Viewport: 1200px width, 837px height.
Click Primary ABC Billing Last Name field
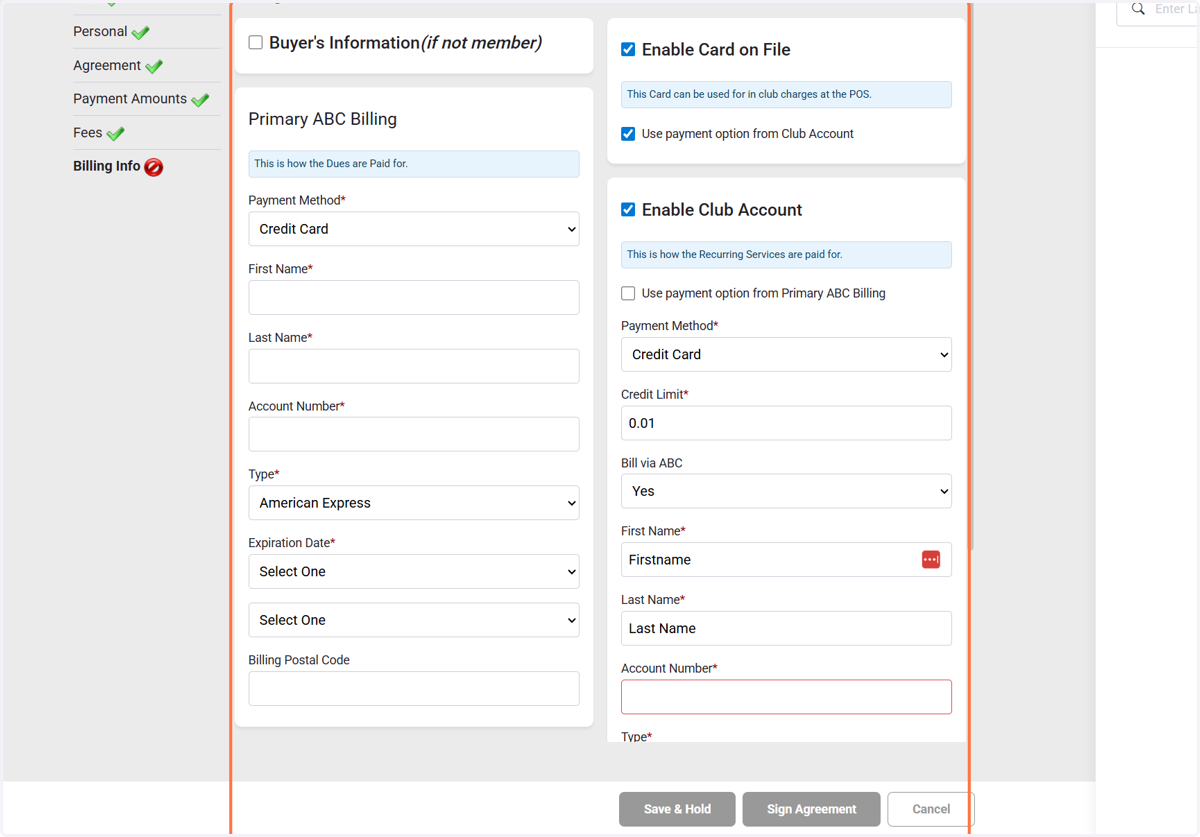[x=414, y=366]
